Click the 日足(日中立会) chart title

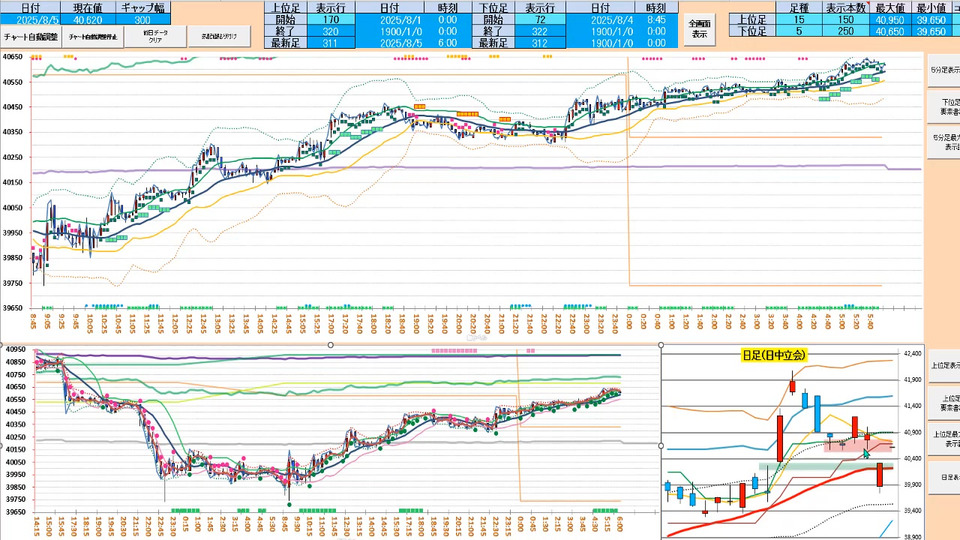[774, 355]
